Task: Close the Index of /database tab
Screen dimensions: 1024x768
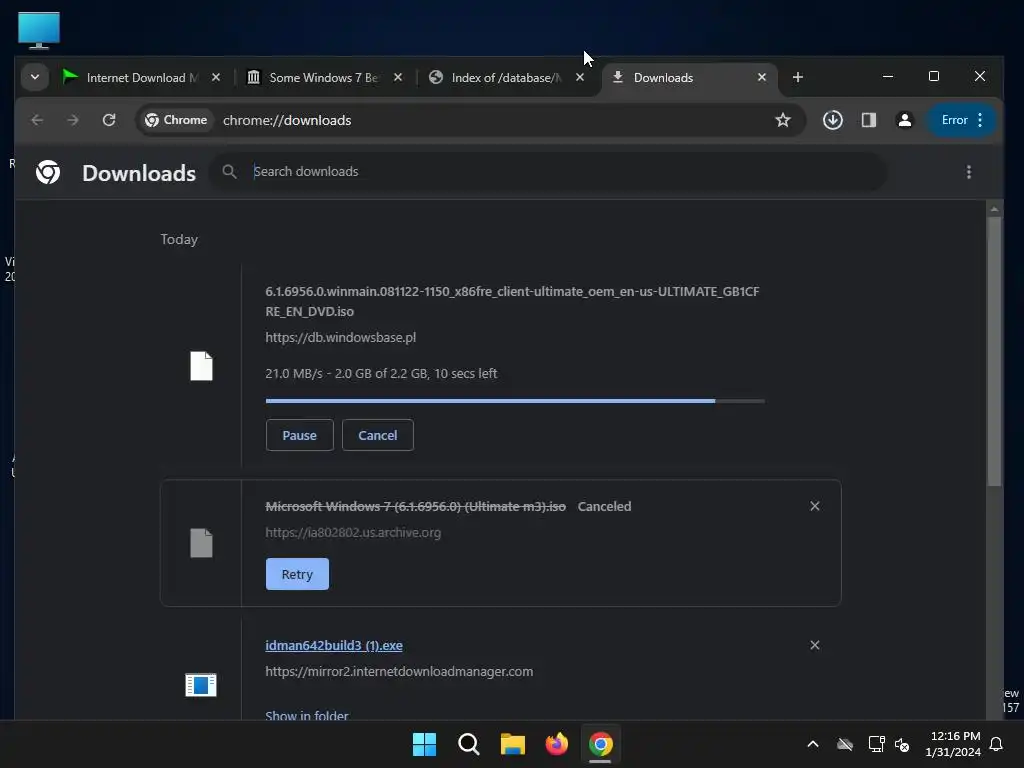Action: click(580, 78)
